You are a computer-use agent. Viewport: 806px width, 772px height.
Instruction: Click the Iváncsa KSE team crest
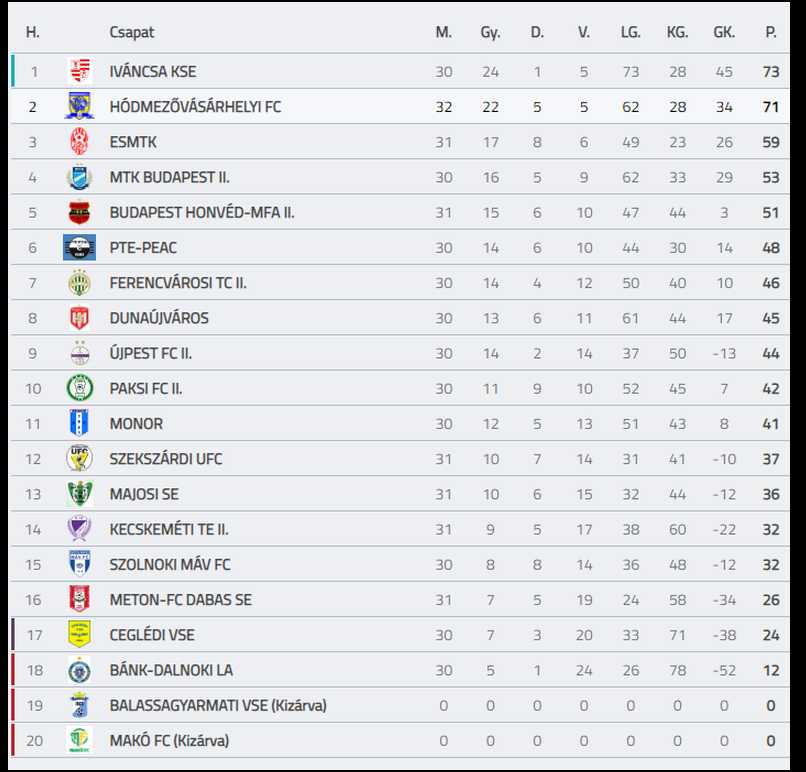click(x=80, y=71)
